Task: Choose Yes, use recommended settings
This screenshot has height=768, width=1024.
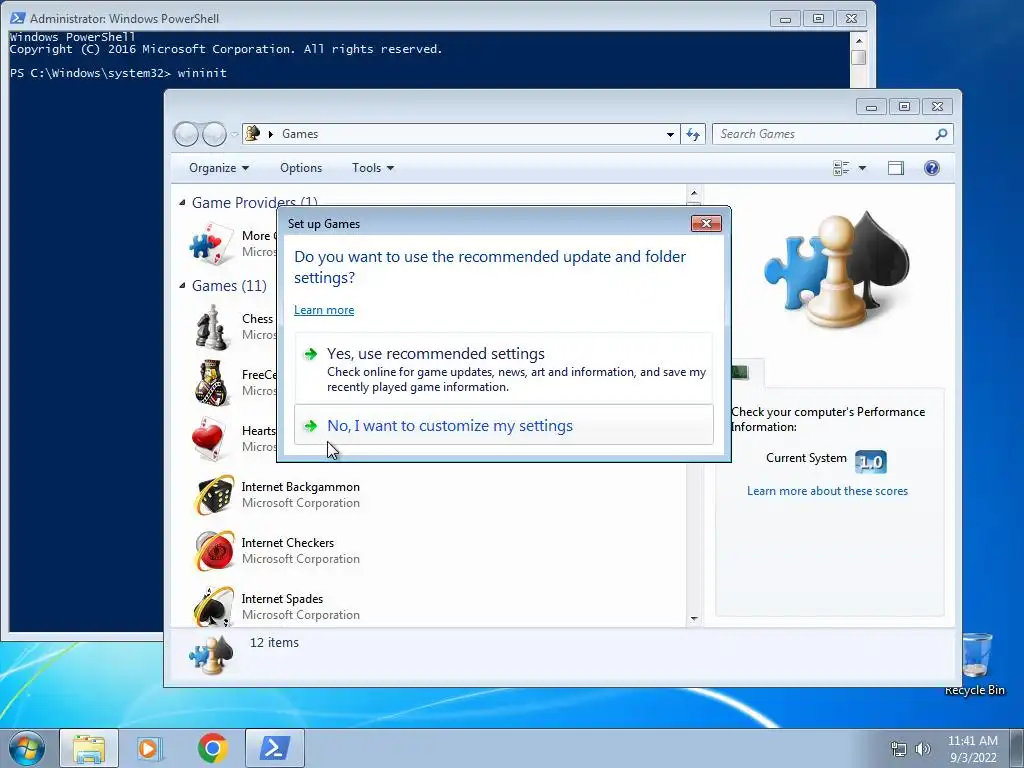Action: click(x=504, y=369)
